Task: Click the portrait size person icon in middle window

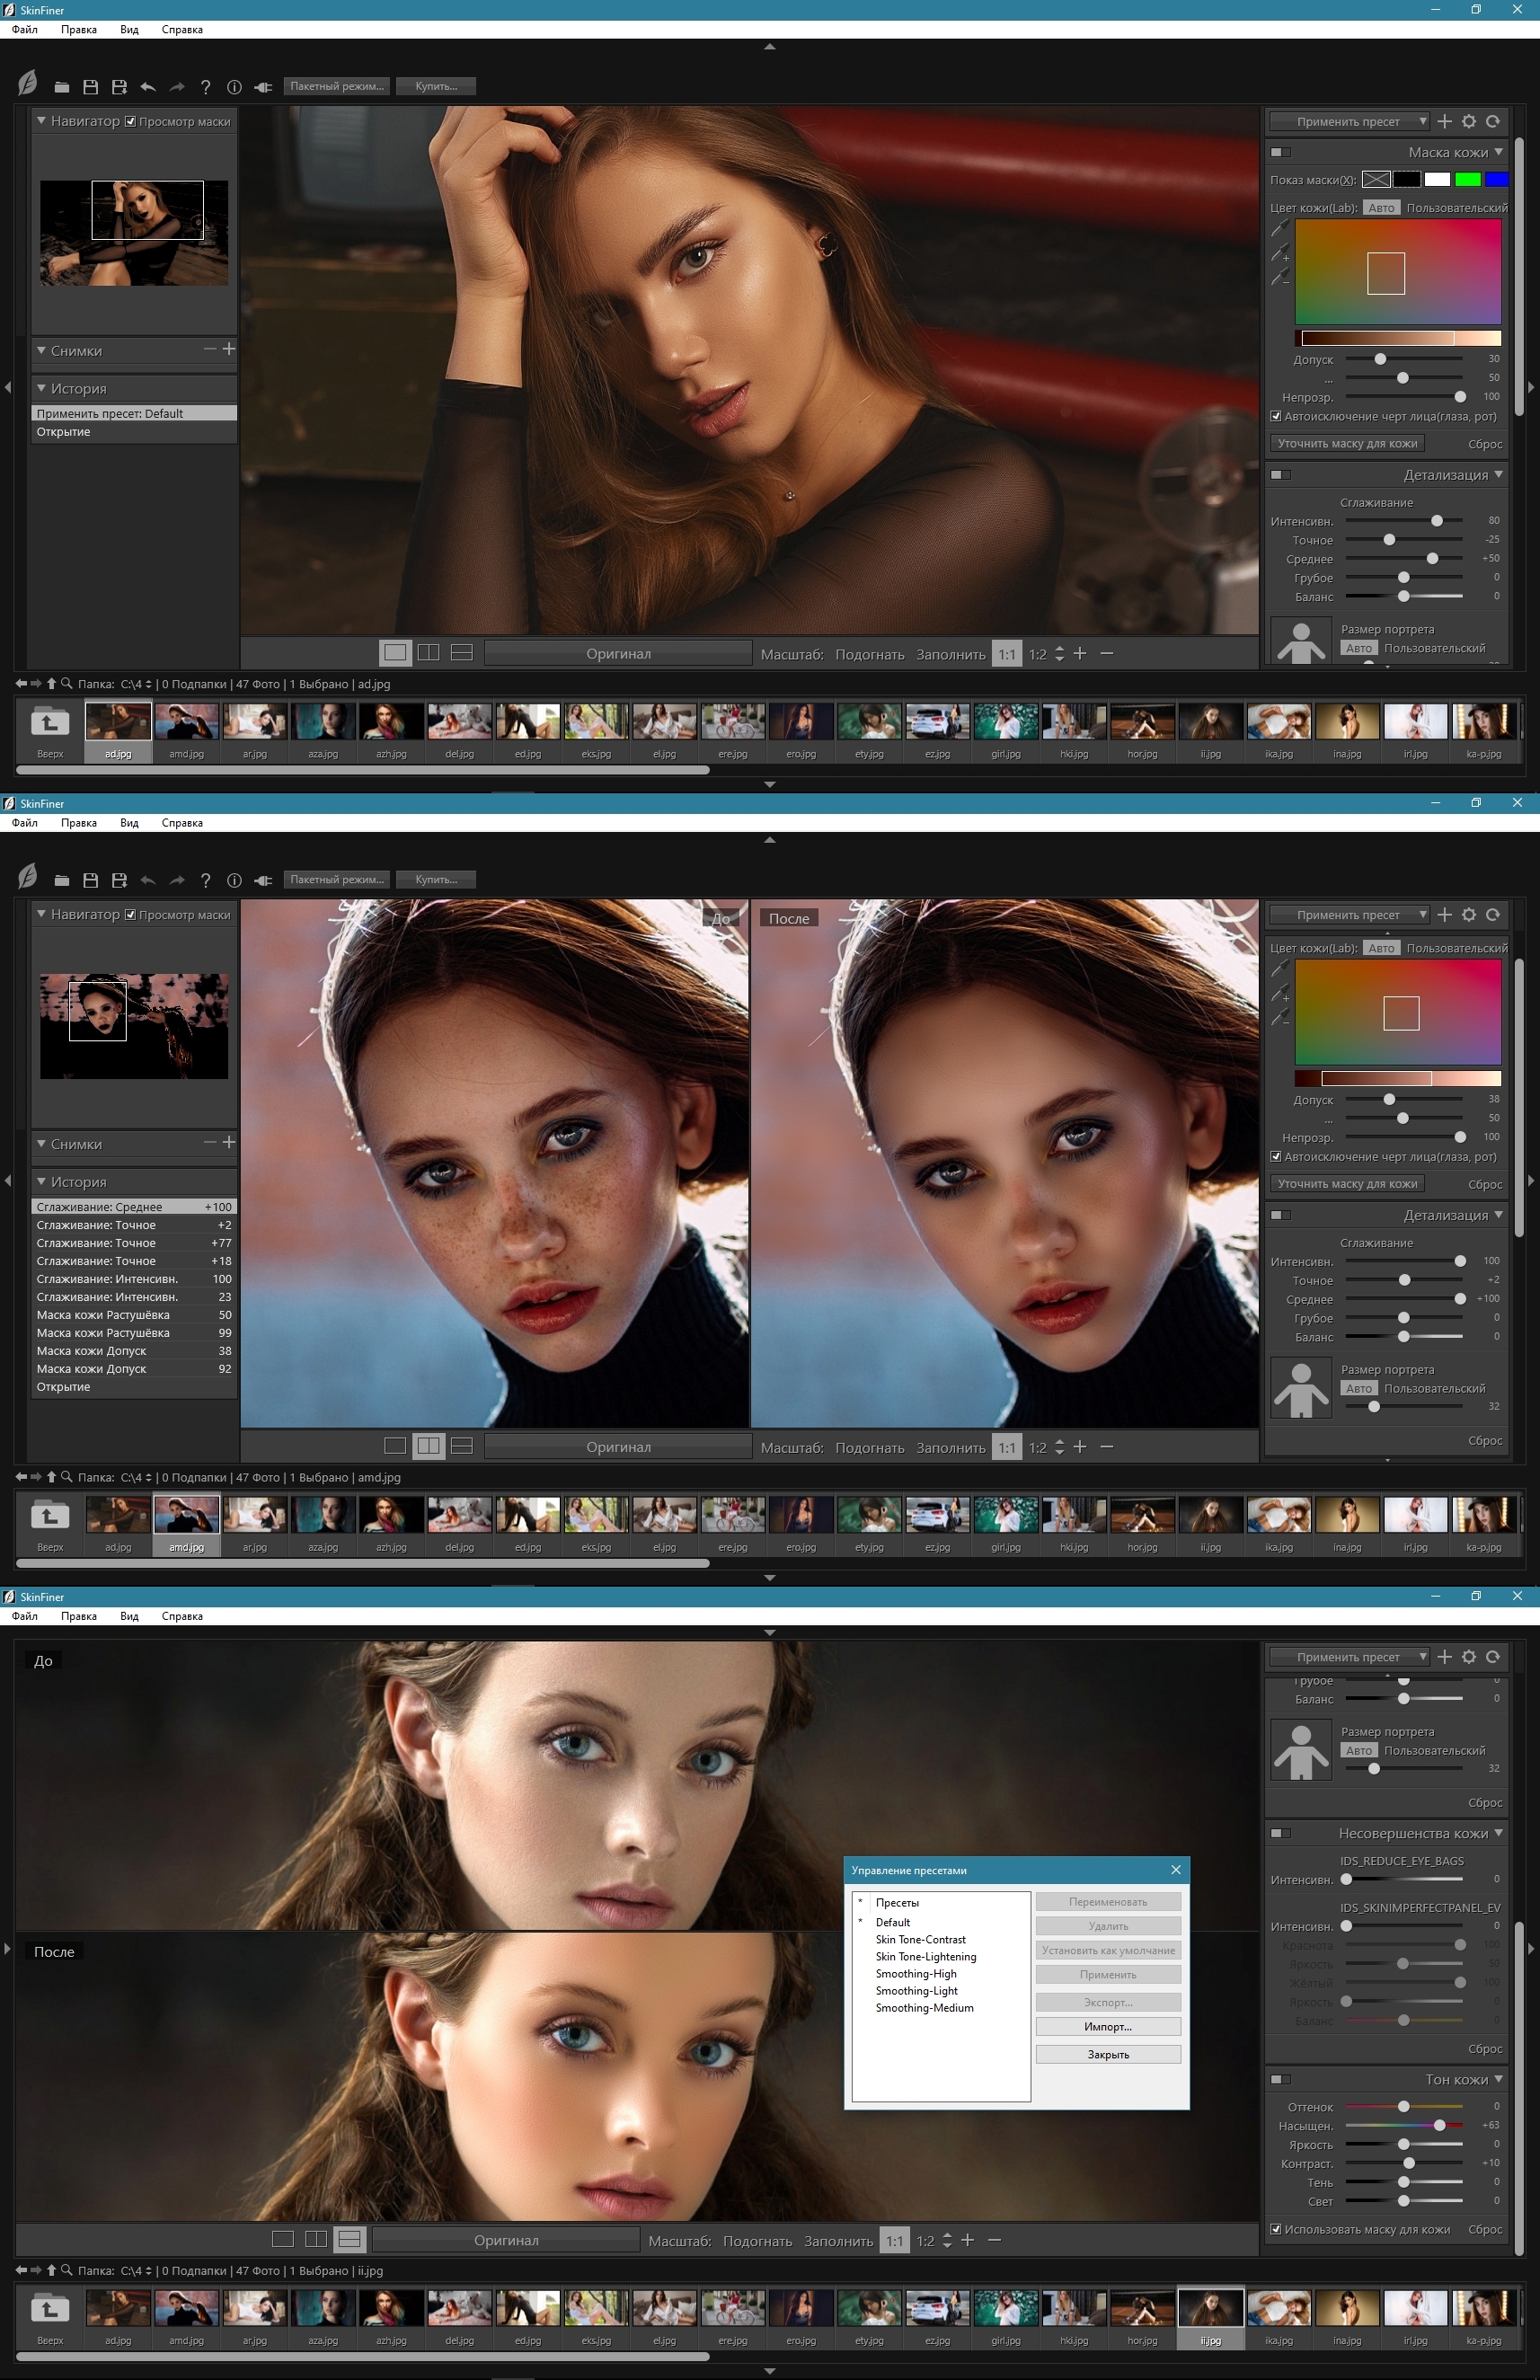Action: pyautogui.click(x=1300, y=1388)
